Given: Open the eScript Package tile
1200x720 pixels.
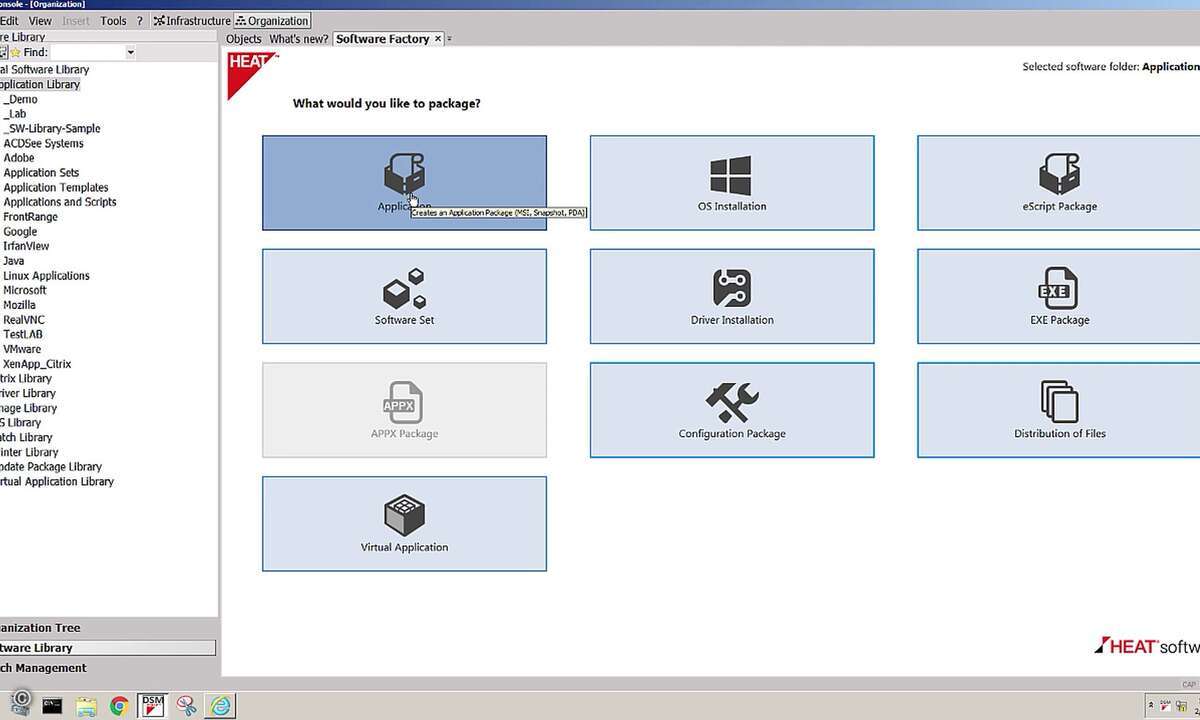Looking at the screenshot, I should tap(1059, 183).
